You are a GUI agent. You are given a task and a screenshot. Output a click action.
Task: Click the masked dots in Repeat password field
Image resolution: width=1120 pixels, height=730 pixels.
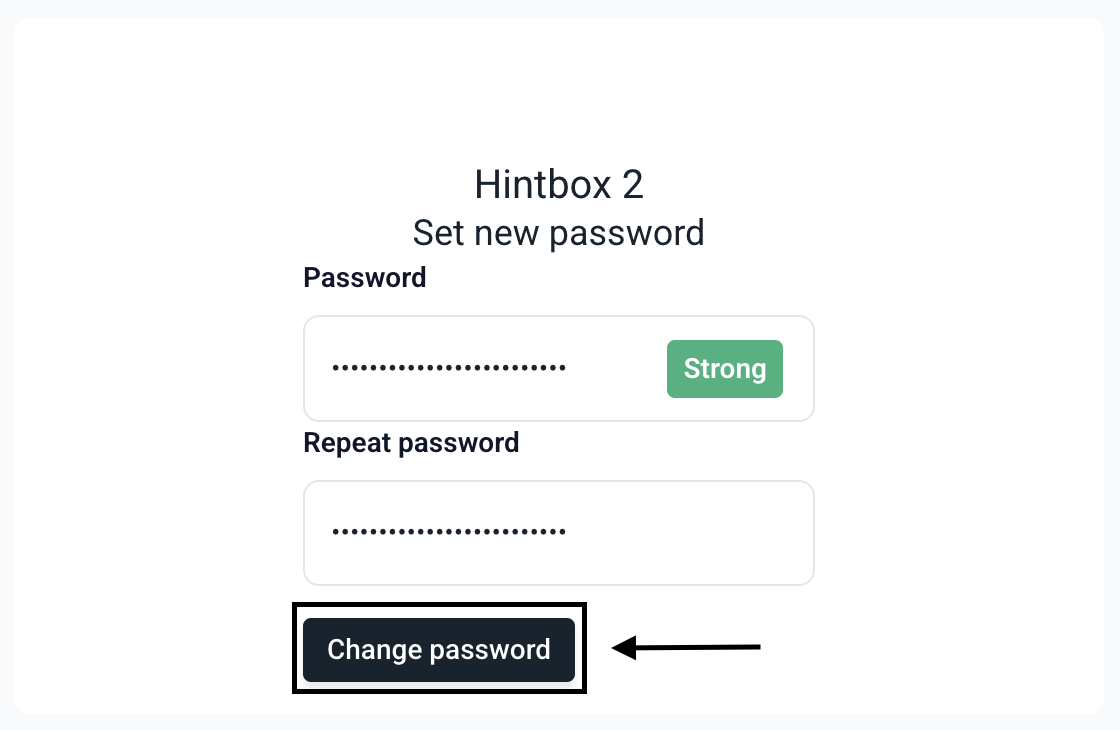pyautogui.click(x=449, y=532)
